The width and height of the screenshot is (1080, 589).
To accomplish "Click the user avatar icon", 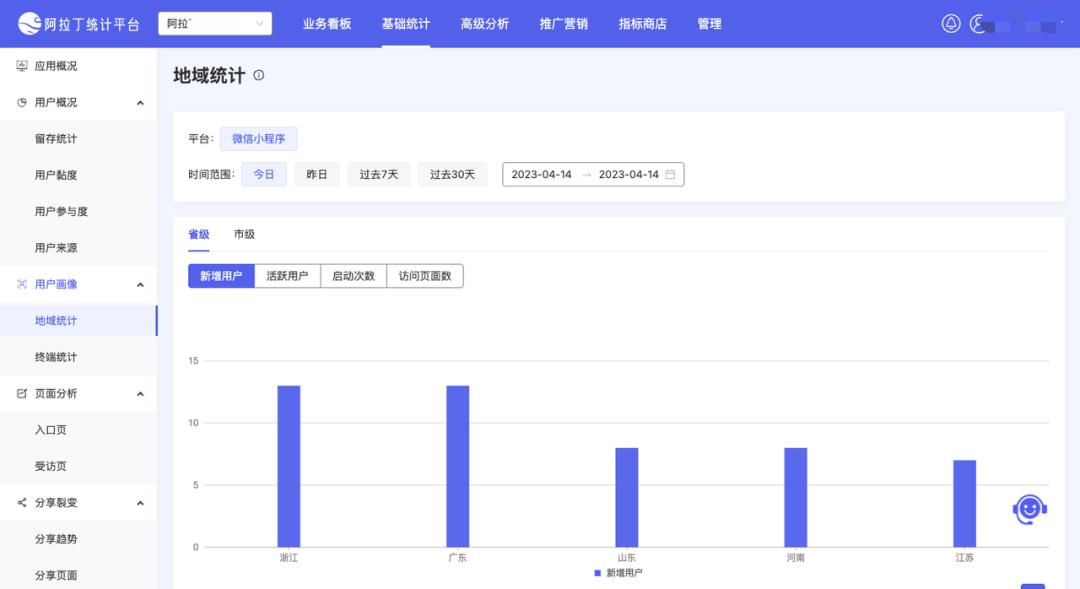I will click(977, 25).
